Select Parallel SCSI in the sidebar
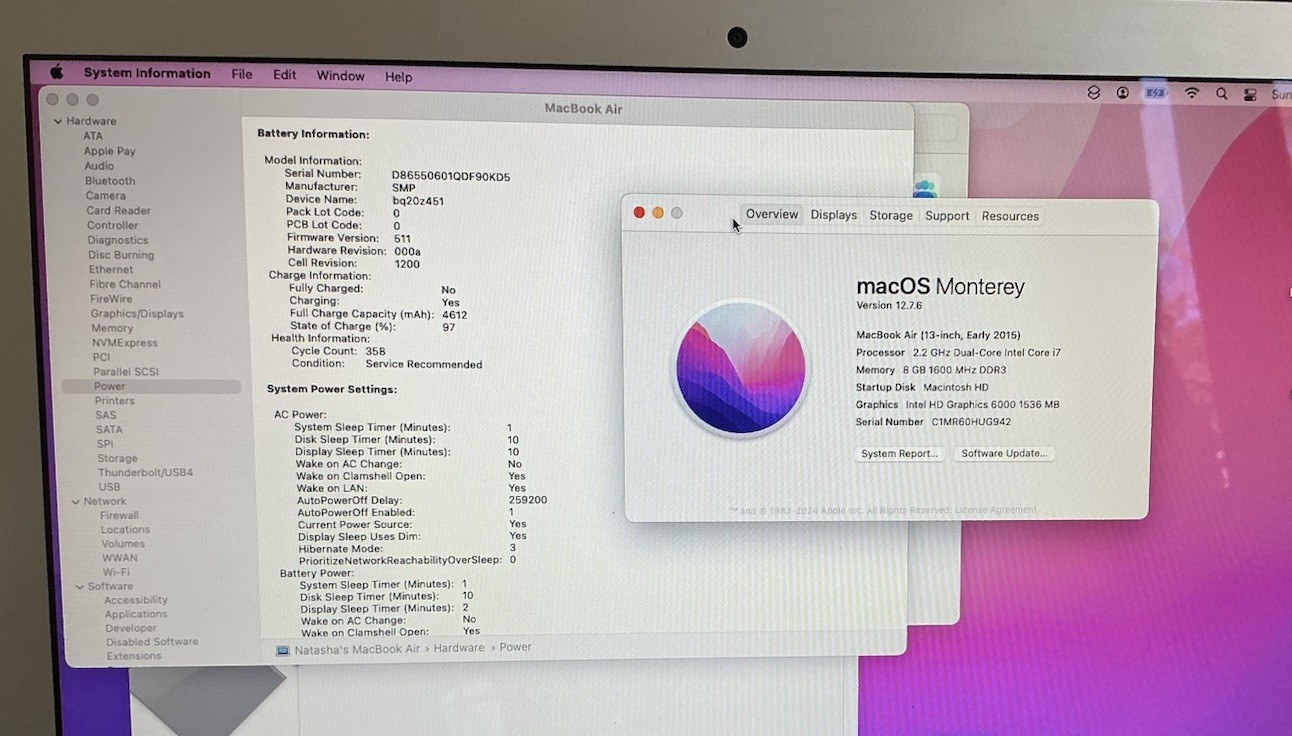This screenshot has width=1292, height=736. (x=126, y=371)
